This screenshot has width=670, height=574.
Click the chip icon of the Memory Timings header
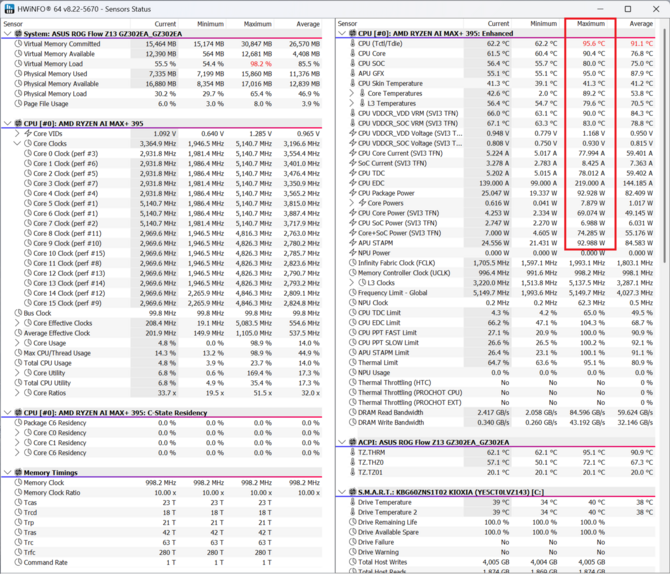[18, 473]
